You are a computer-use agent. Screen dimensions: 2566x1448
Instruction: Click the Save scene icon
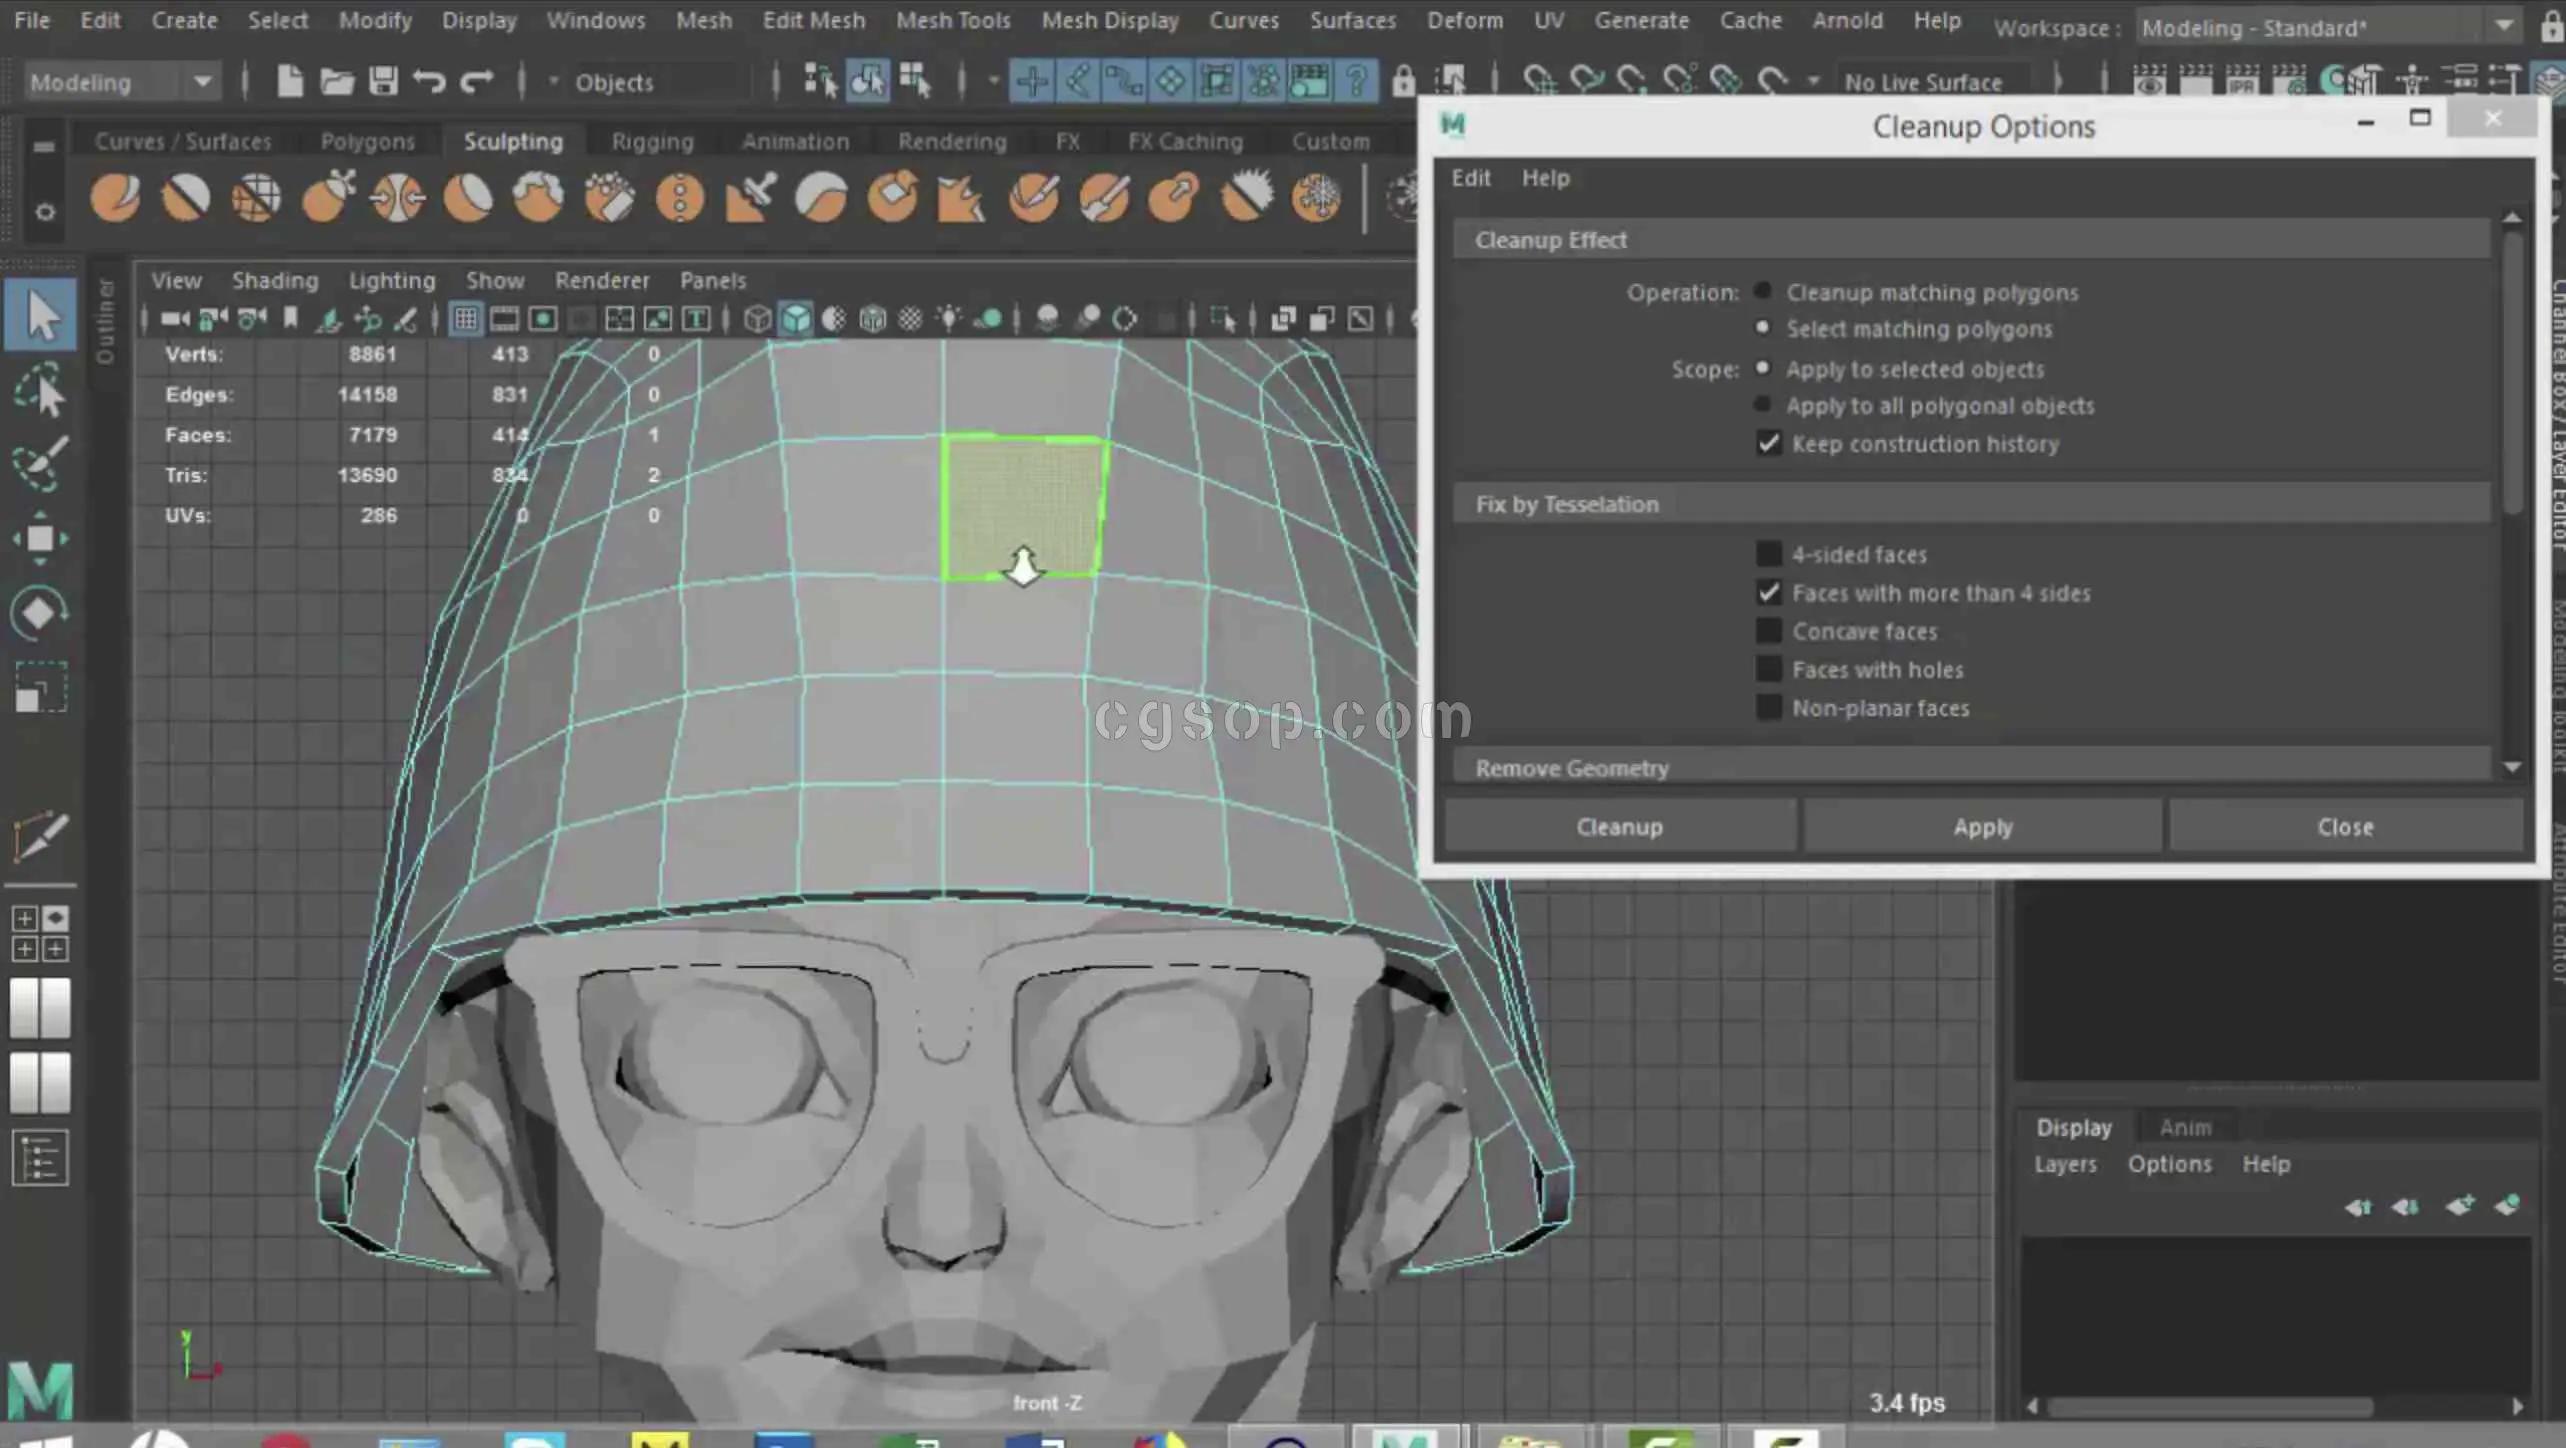pos(383,81)
